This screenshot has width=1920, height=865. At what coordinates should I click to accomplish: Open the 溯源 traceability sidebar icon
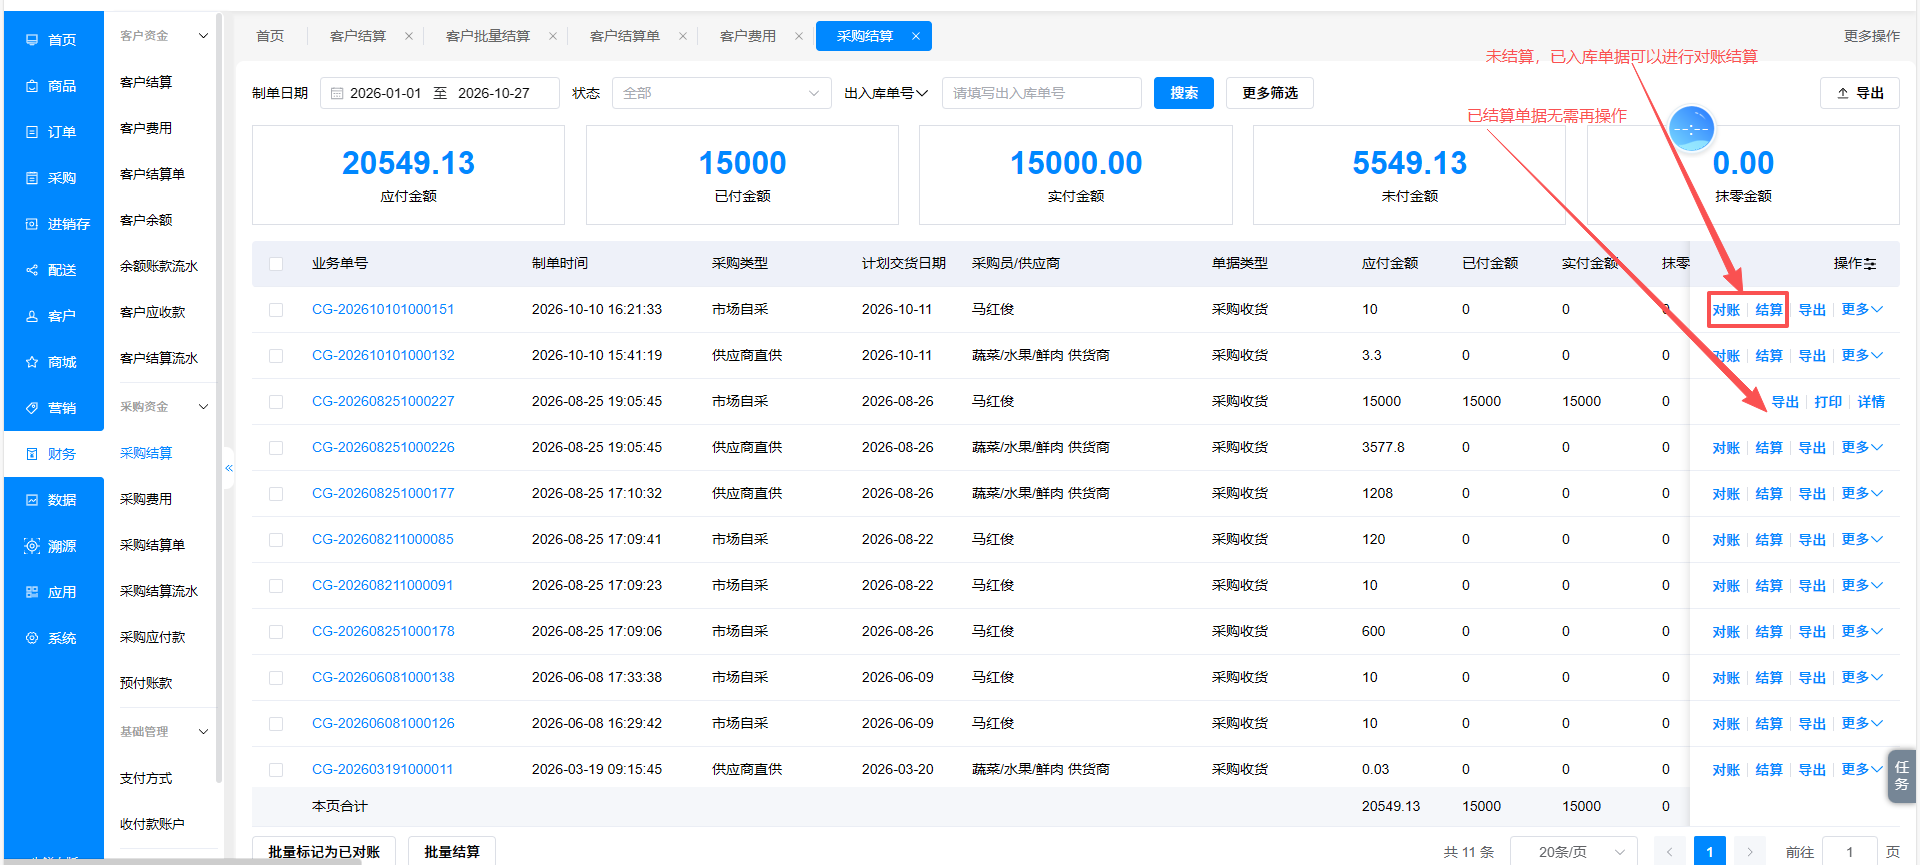[32, 546]
